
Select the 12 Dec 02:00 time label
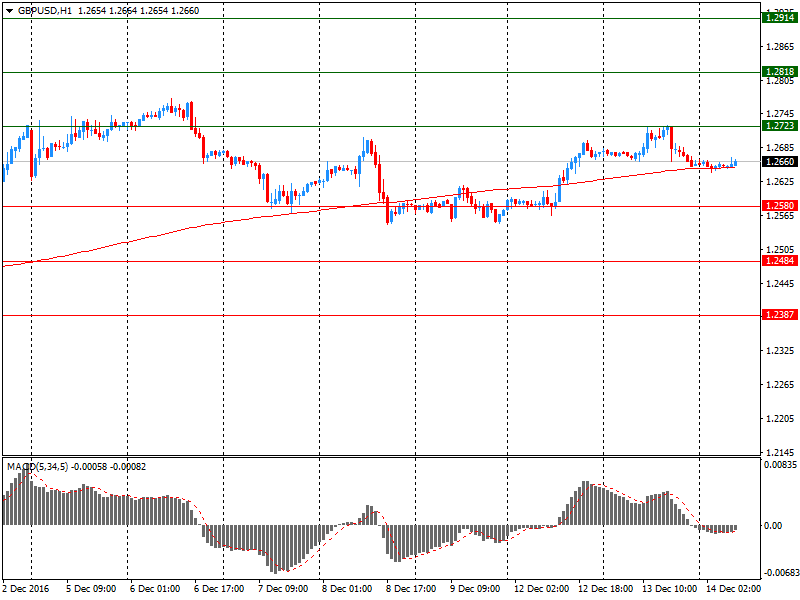pos(541,589)
